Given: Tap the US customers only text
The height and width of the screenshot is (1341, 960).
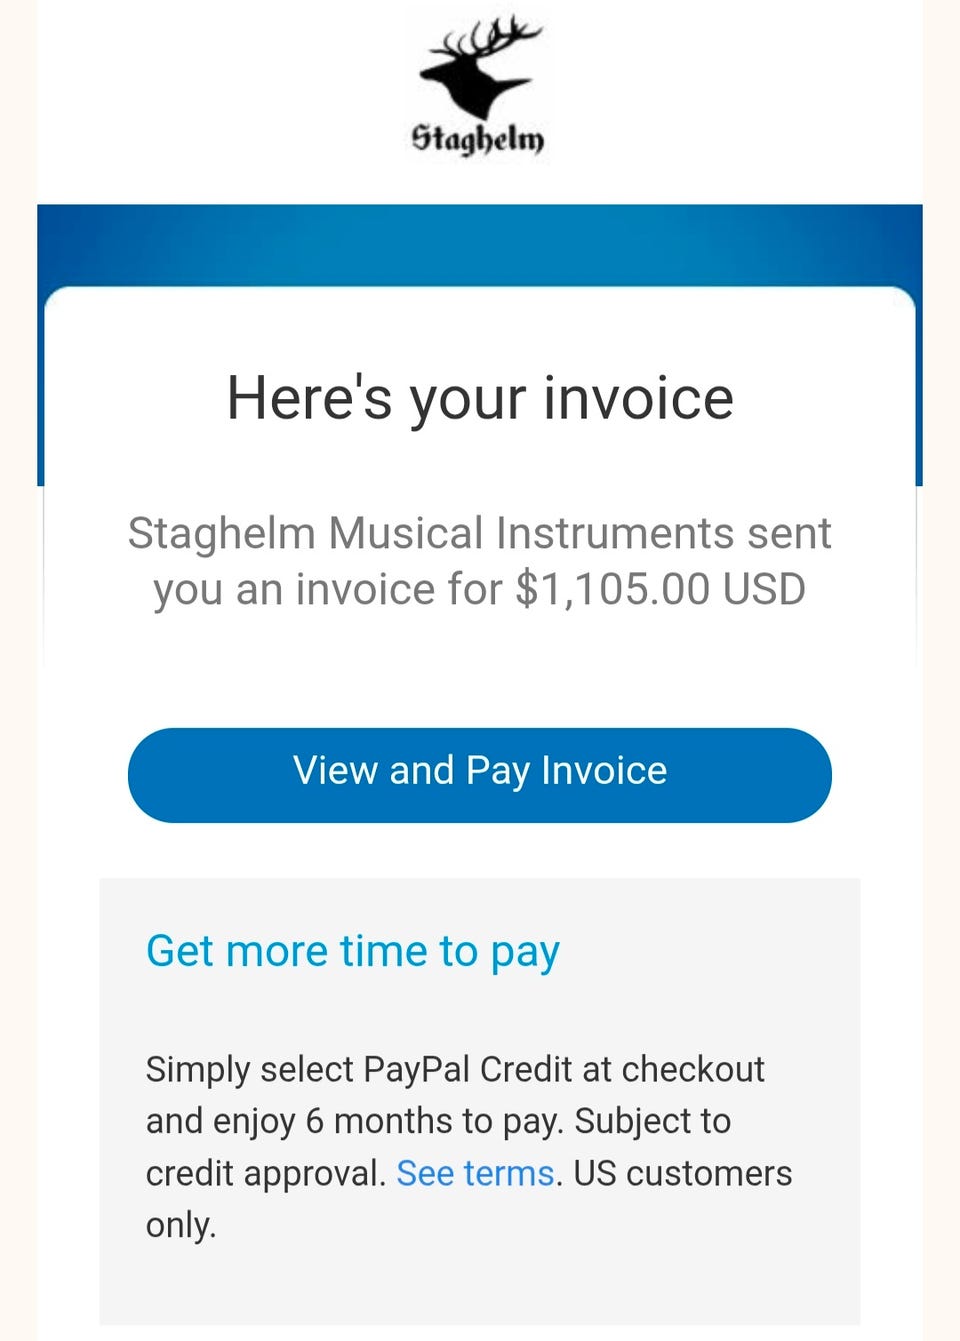Looking at the screenshot, I should (469, 1198).
